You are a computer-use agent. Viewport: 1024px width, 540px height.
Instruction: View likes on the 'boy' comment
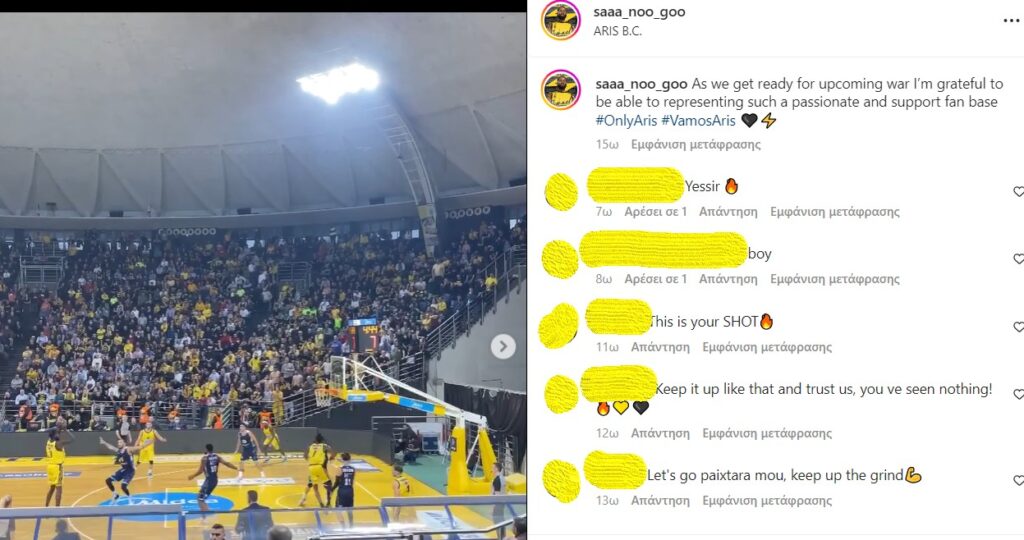point(656,279)
